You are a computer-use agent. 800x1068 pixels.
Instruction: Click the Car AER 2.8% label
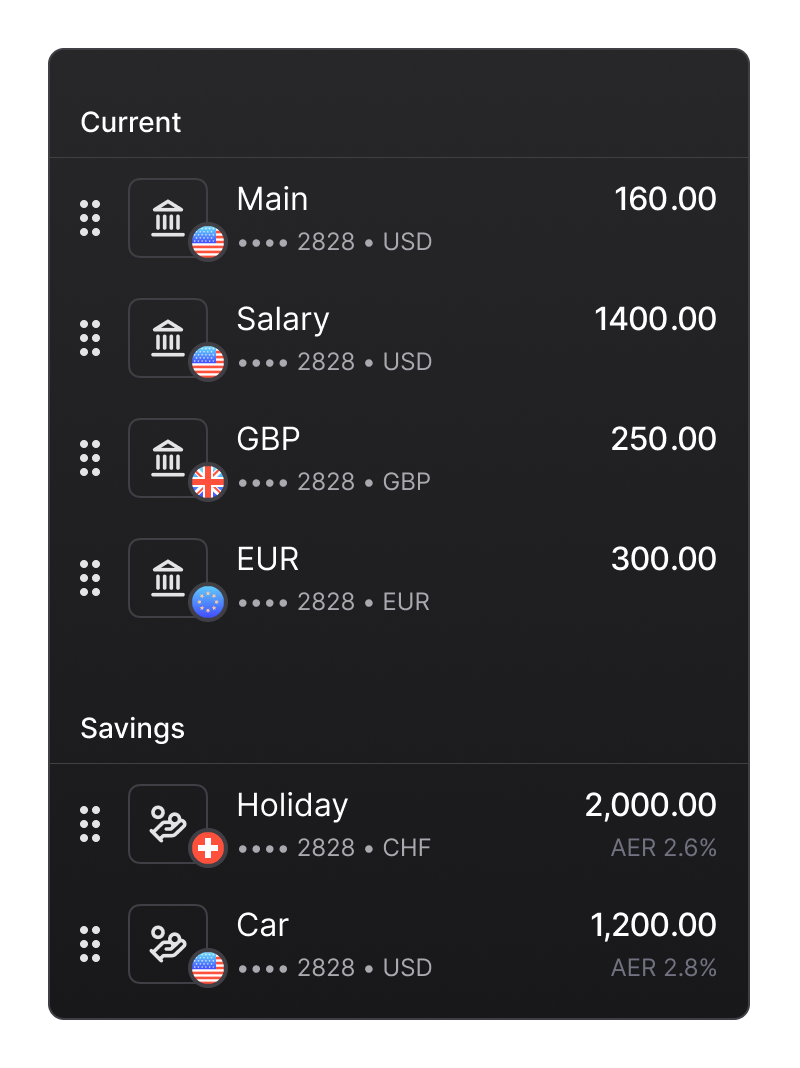[664, 968]
